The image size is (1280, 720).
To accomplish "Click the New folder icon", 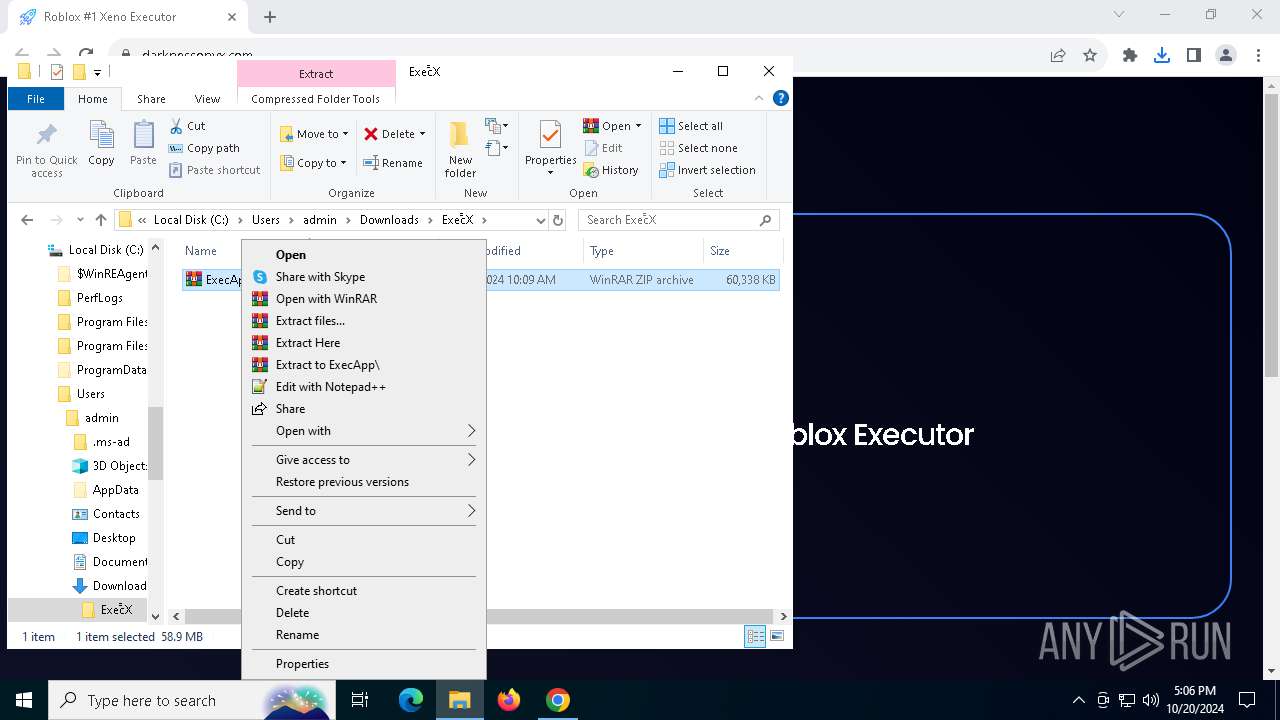I will [x=460, y=150].
